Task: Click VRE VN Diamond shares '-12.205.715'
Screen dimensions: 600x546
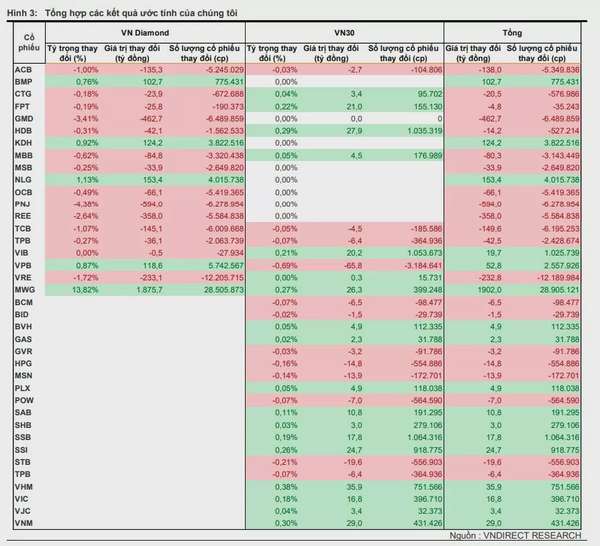Action: (x=223, y=278)
